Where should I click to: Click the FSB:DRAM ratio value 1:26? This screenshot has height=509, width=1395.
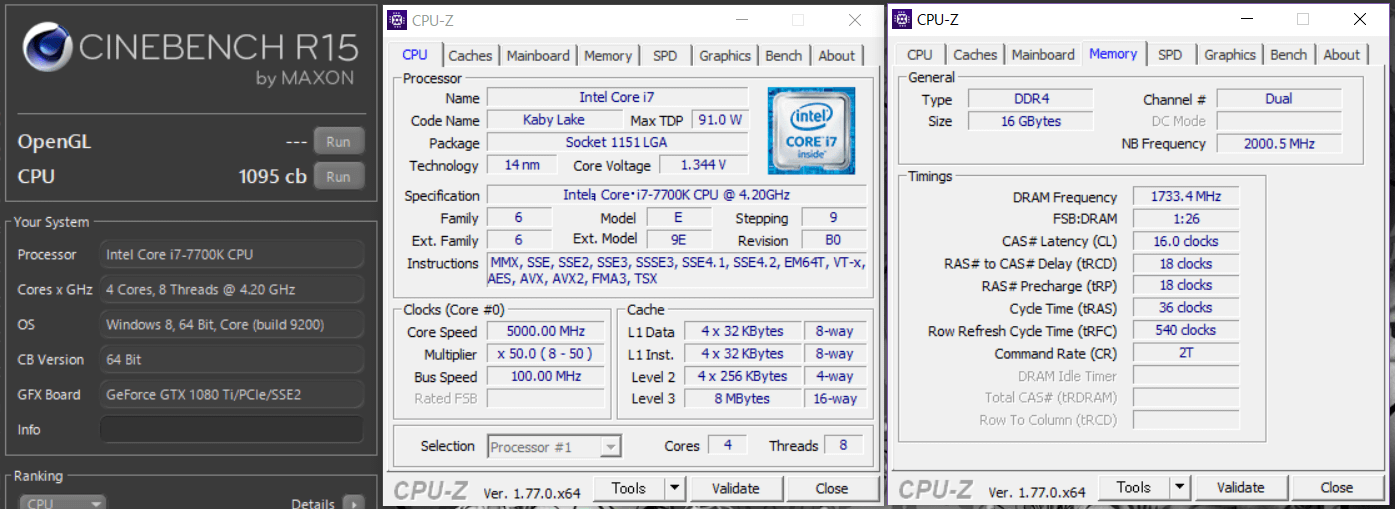pos(1186,219)
